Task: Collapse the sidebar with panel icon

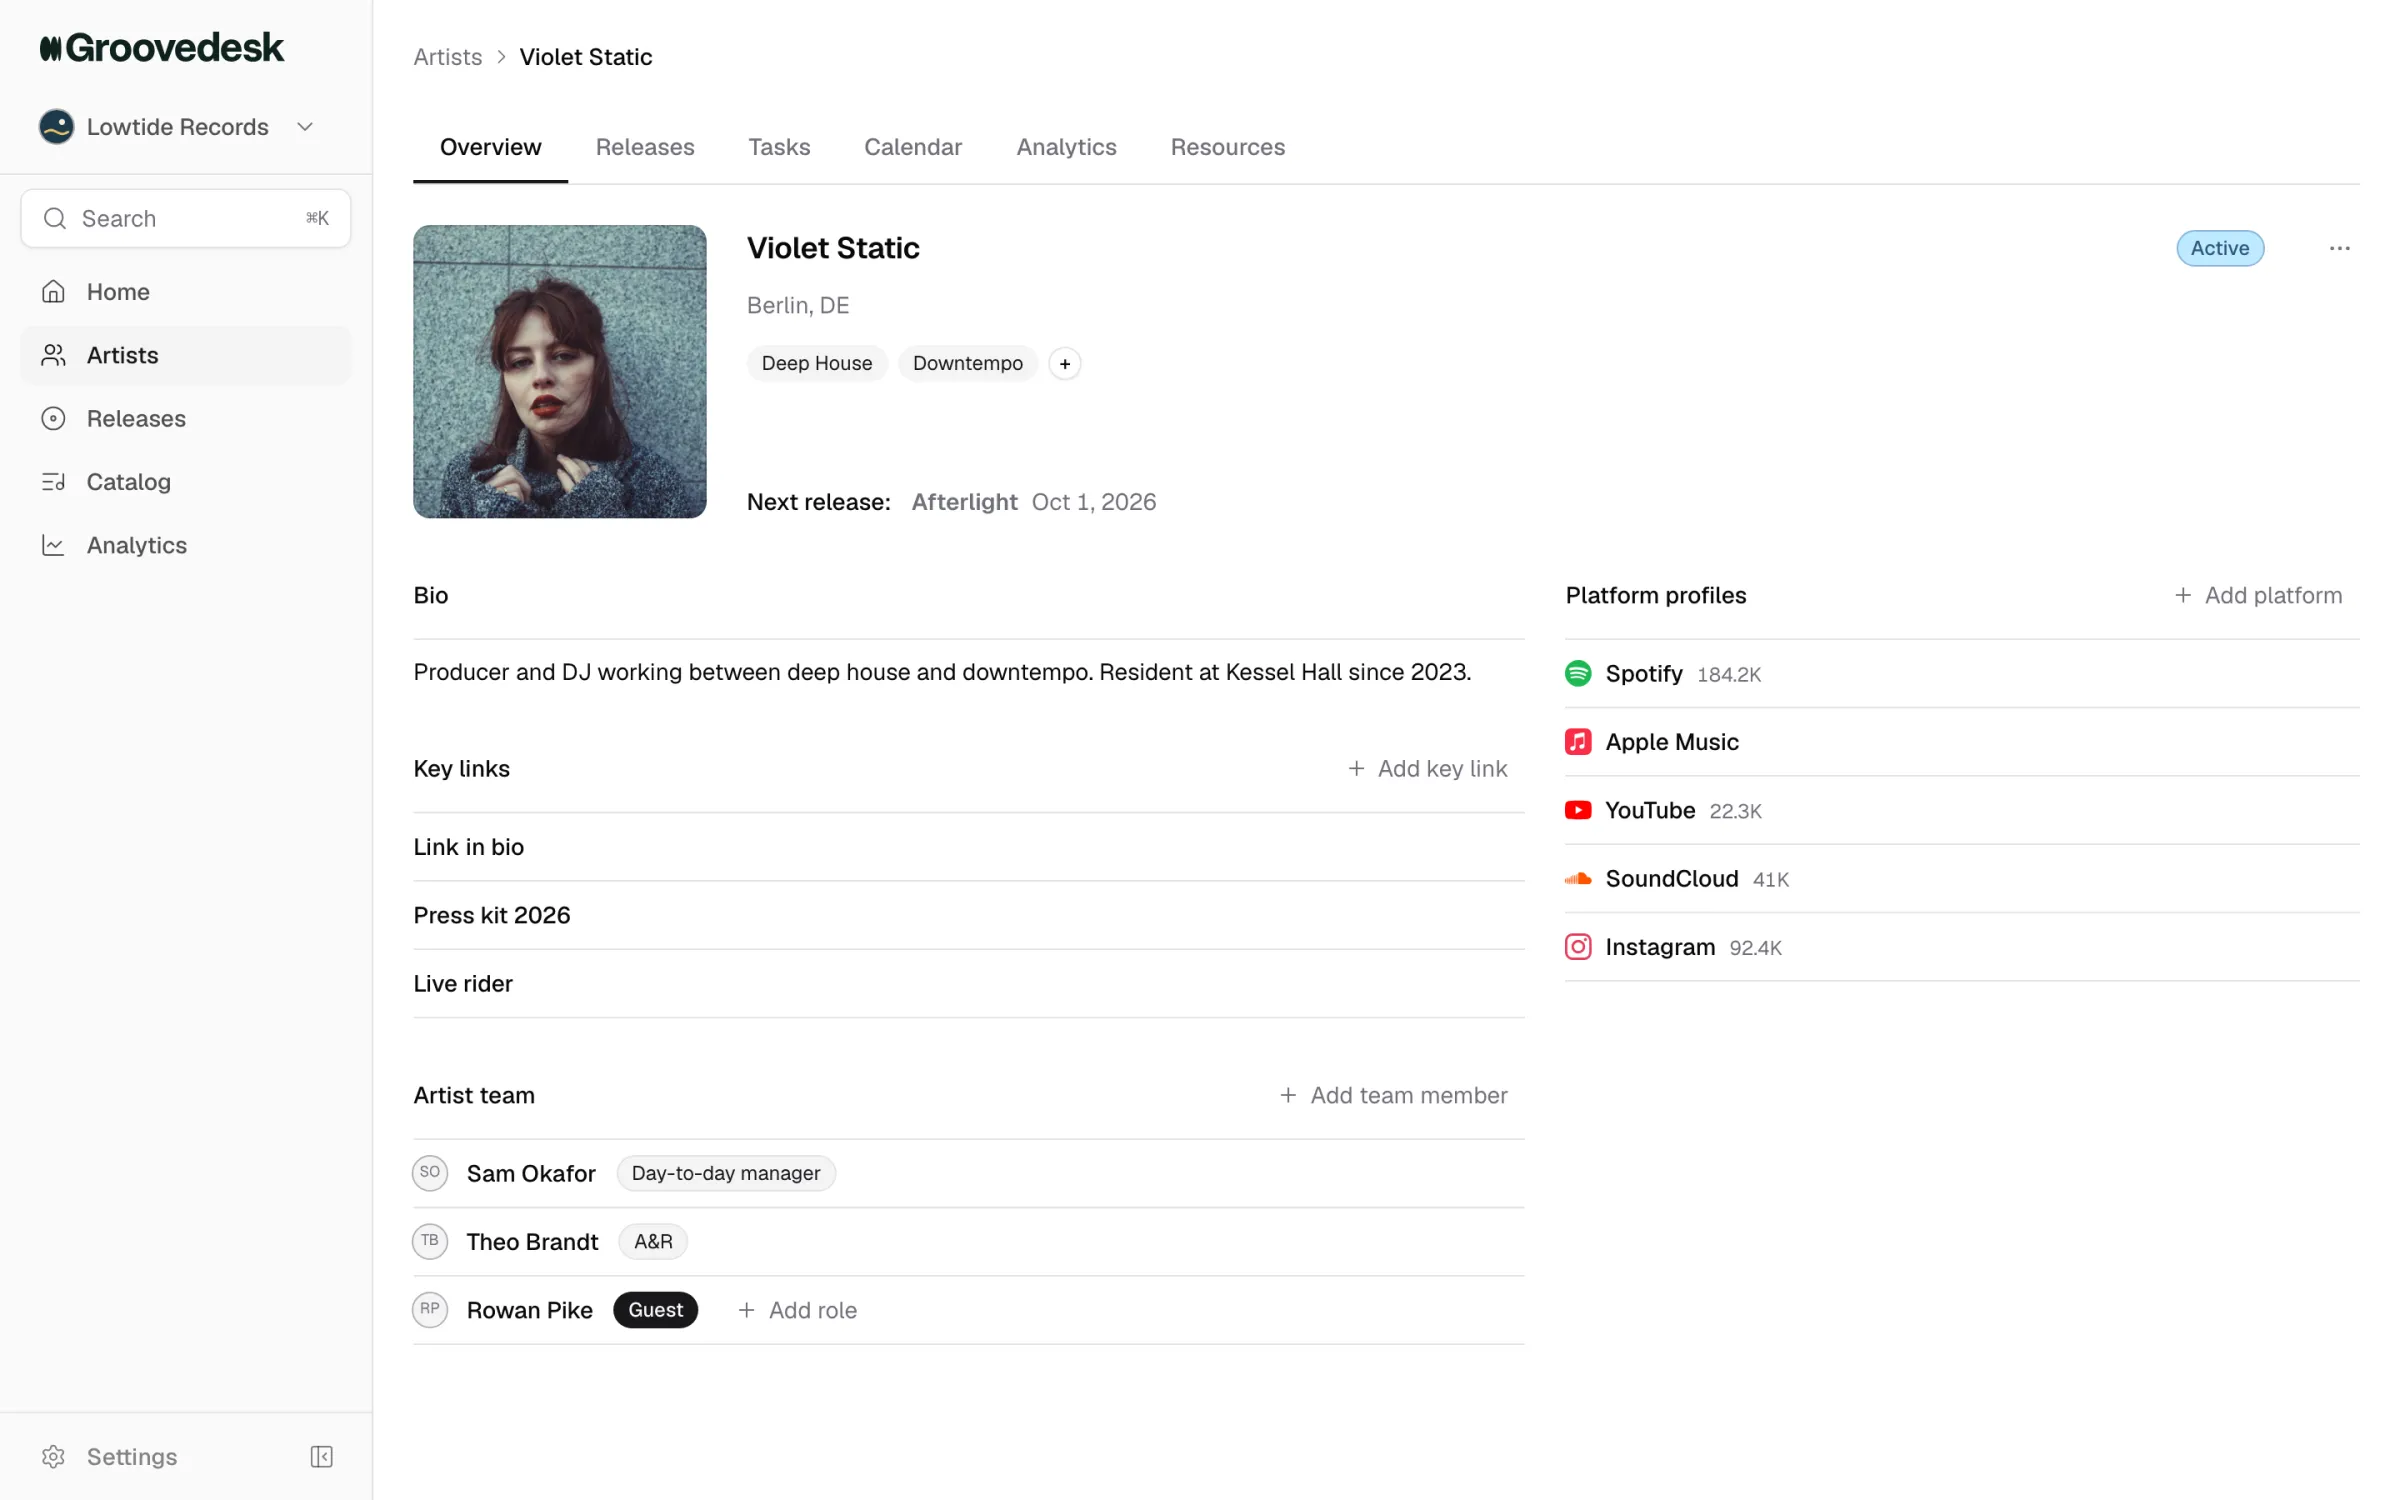Action: click(321, 1456)
